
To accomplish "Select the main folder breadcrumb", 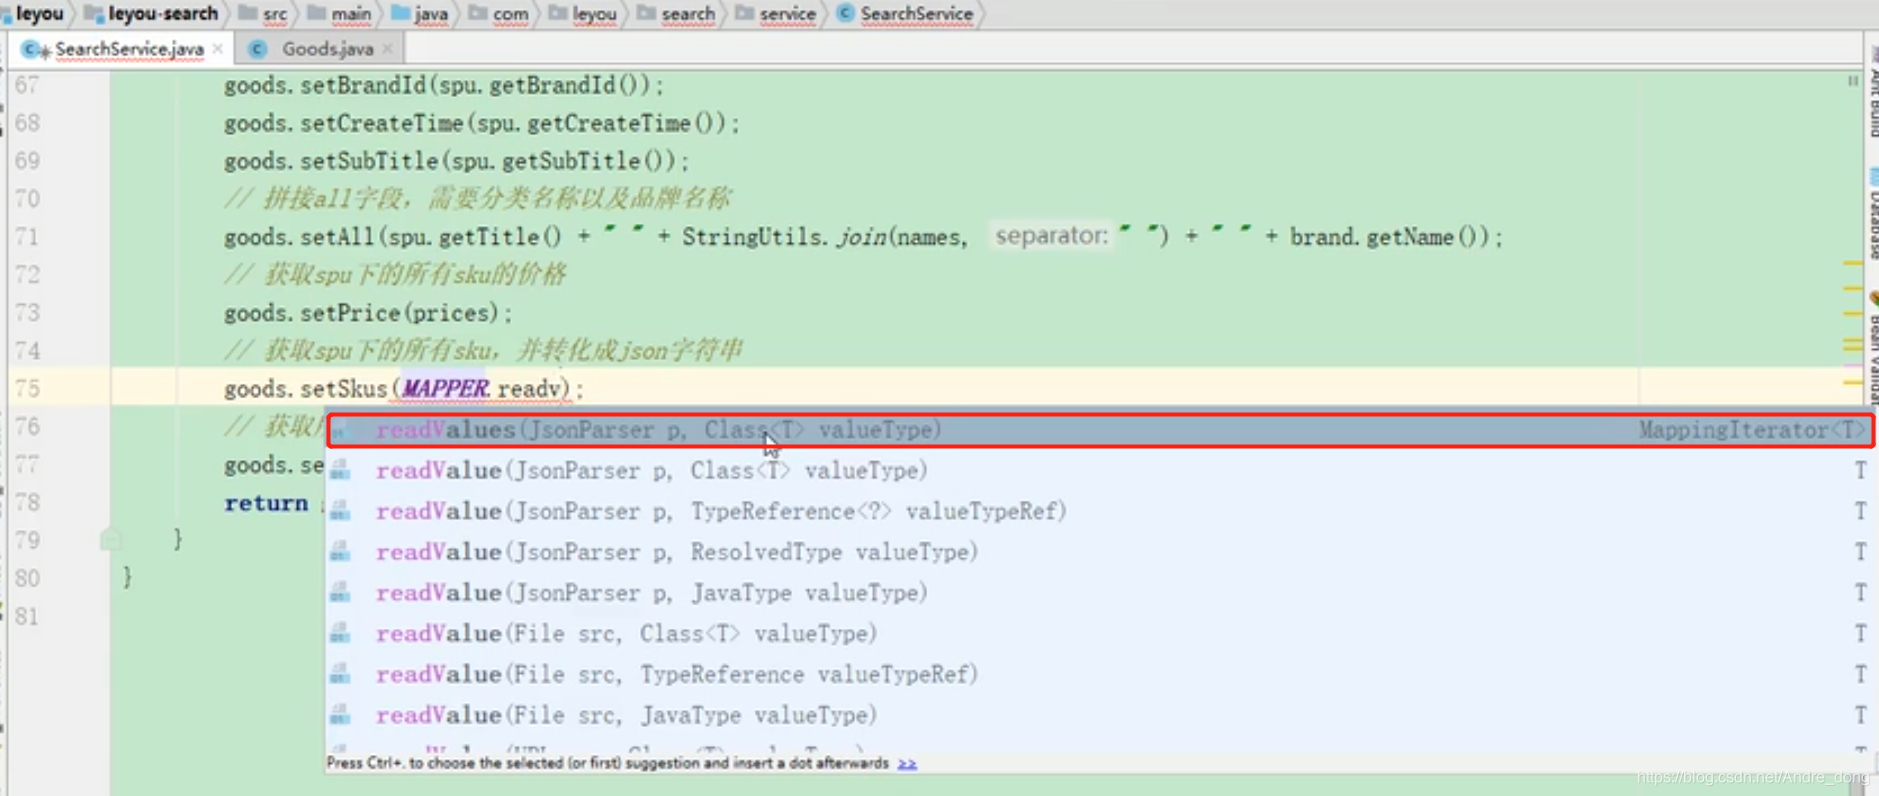I will [x=350, y=14].
